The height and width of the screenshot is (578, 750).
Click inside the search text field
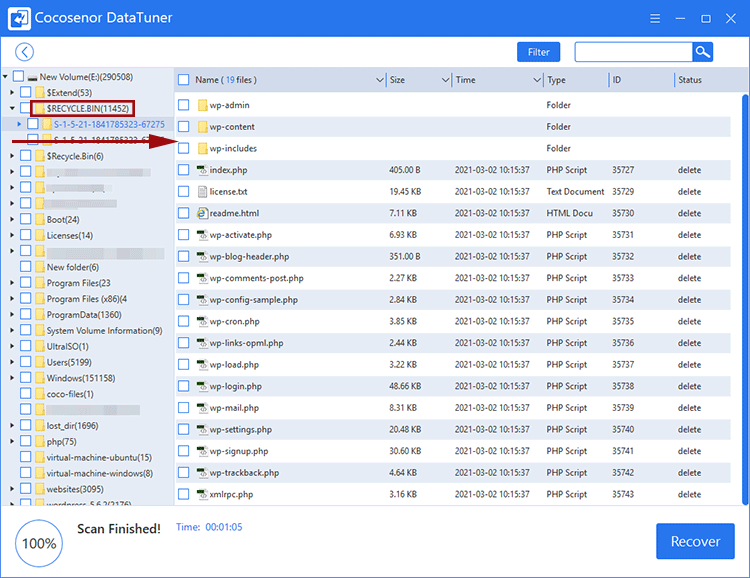coord(633,52)
